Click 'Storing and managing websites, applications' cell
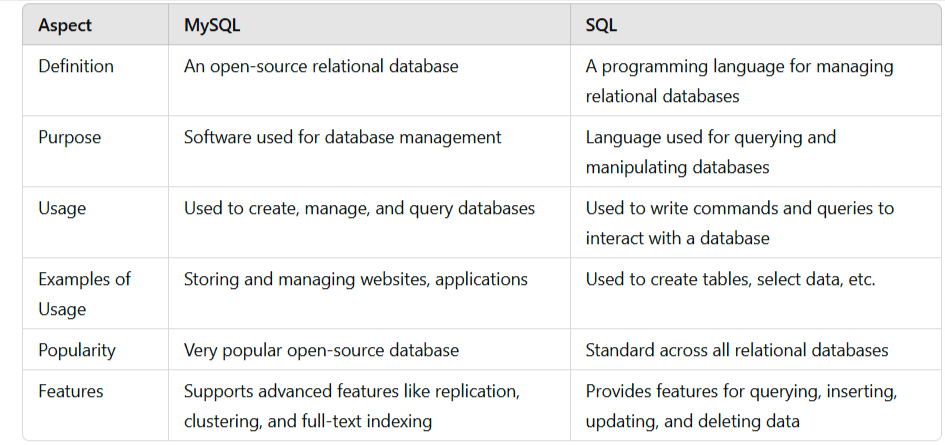The image size is (945, 445). point(369,294)
